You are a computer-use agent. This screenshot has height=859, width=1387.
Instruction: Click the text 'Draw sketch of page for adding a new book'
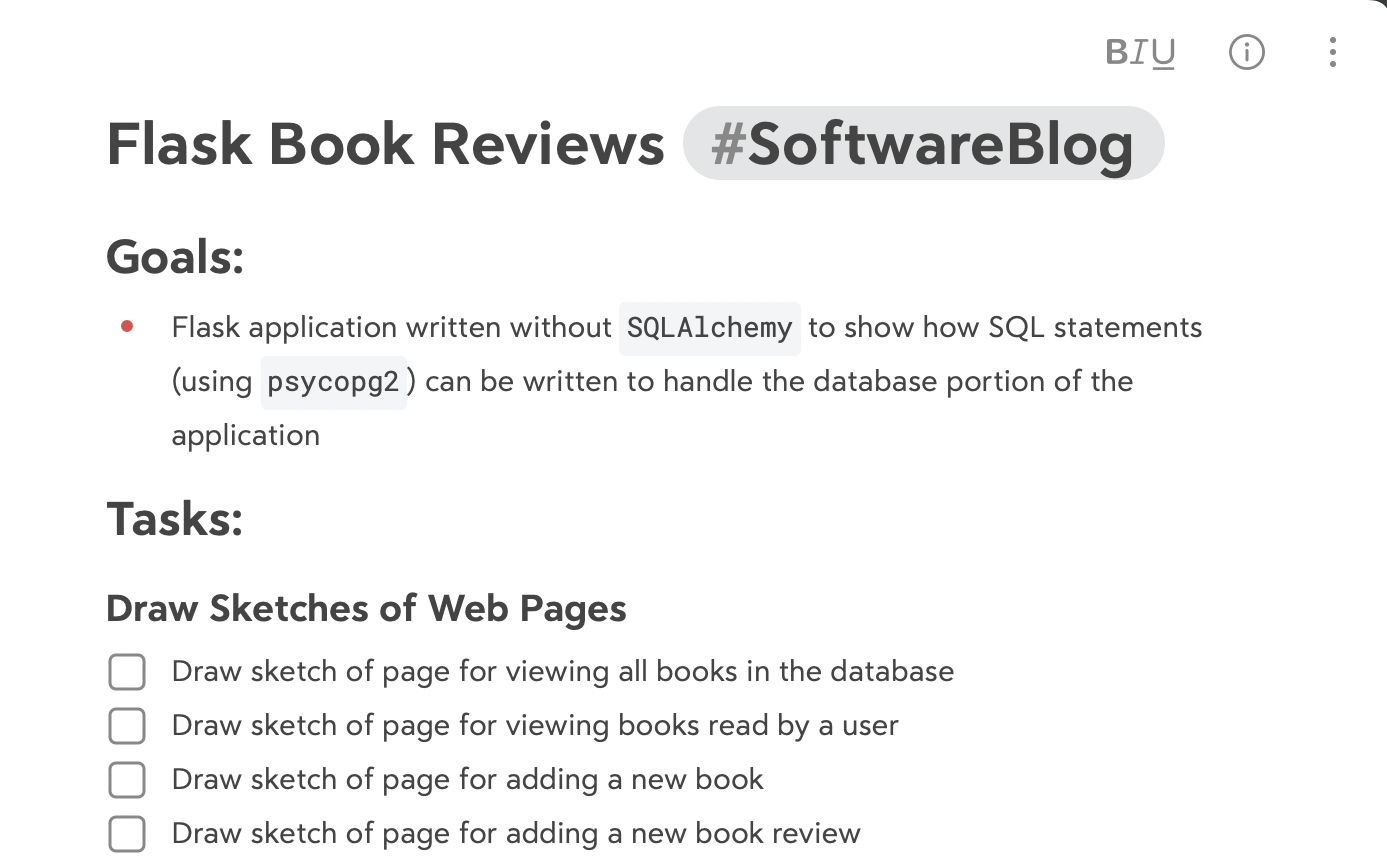[x=467, y=780]
